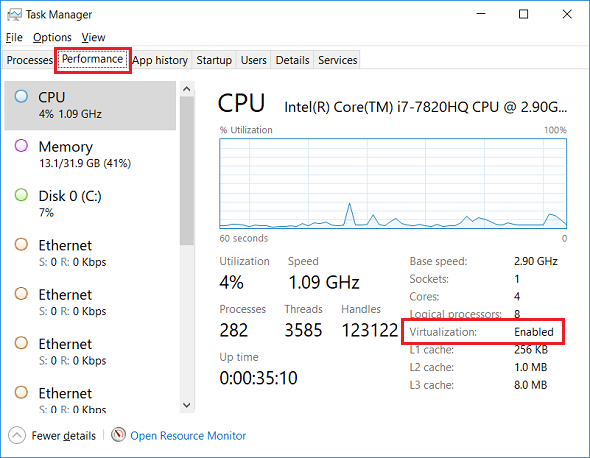Open the Details tab

(x=292, y=60)
